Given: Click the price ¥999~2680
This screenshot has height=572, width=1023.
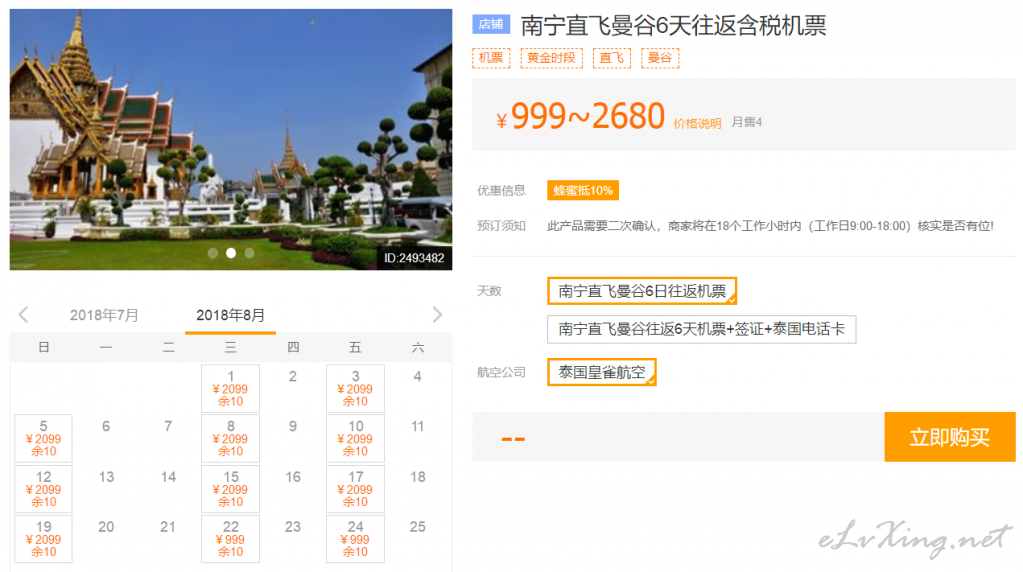Looking at the screenshot, I should pos(581,116).
